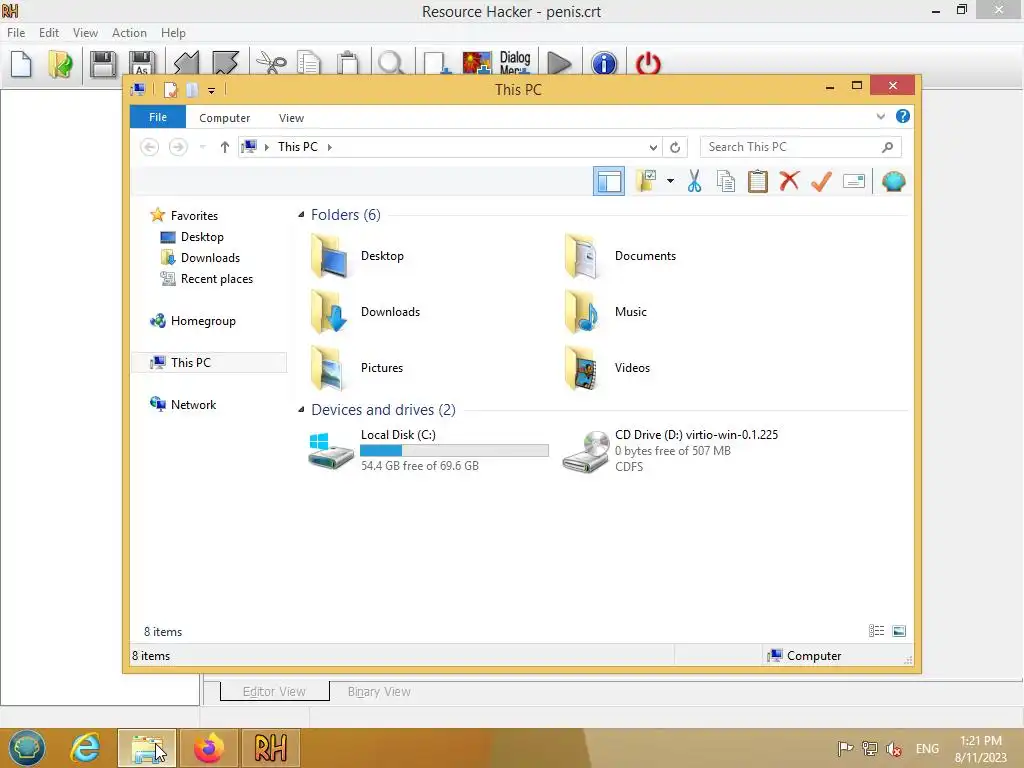Click blue scissors Cut icon in Explorer
This screenshot has width=1024, height=768.
694,182
